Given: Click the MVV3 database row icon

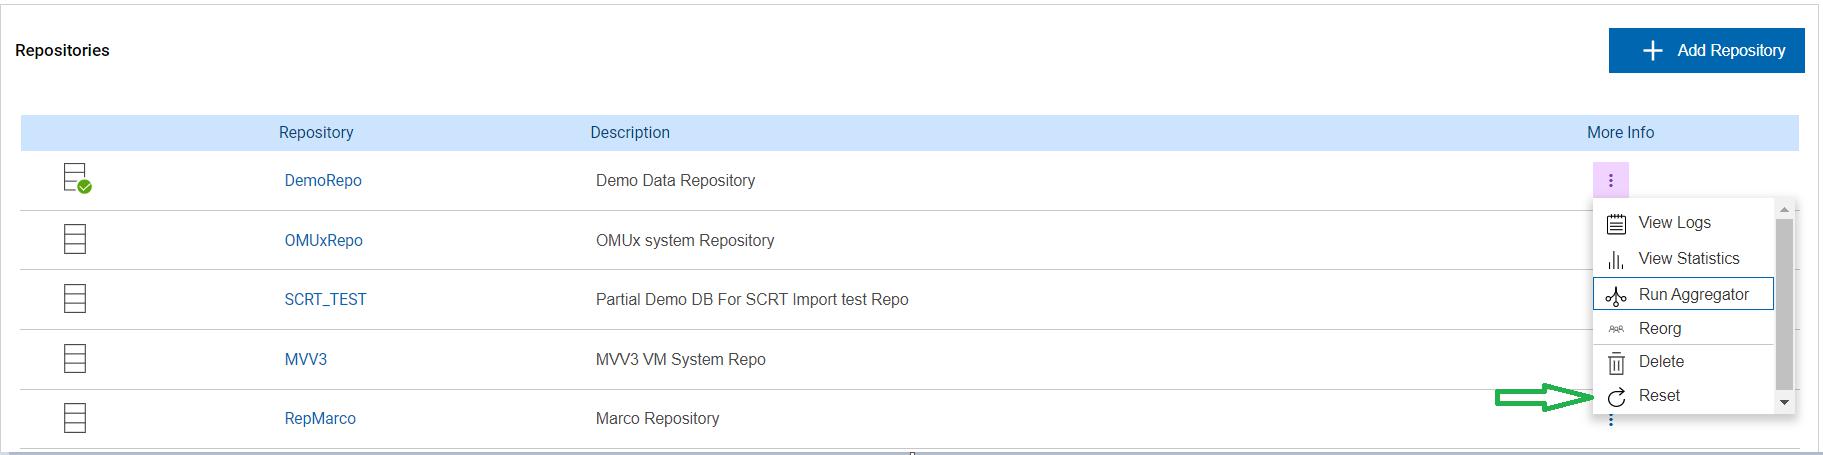Looking at the screenshot, I should tap(75, 358).
